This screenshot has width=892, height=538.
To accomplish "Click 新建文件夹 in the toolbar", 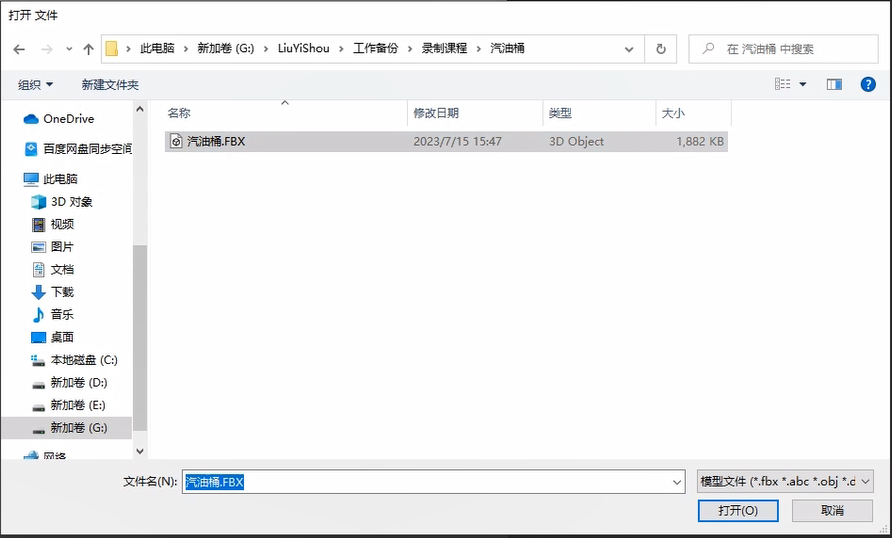I will pyautogui.click(x=110, y=85).
